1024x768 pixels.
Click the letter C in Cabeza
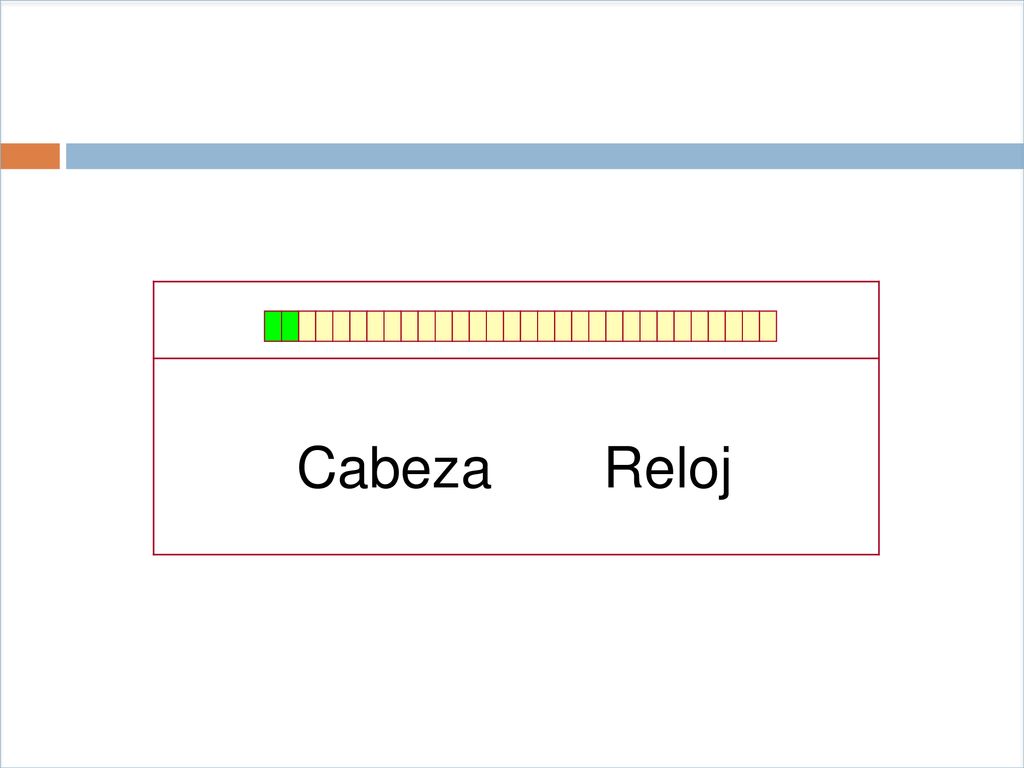pyautogui.click(x=317, y=467)
